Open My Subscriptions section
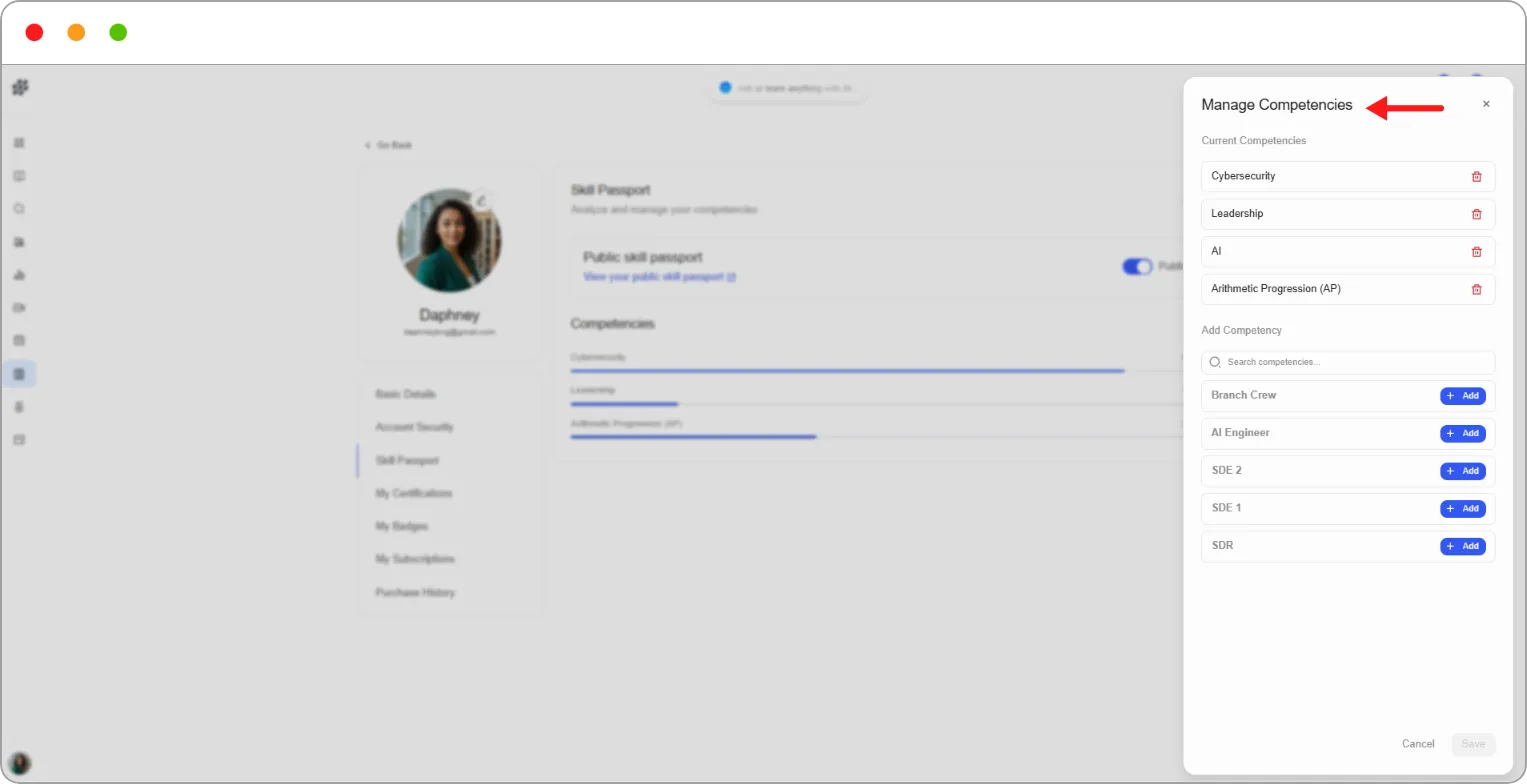The height and width of the screenshot is (784, 1527). tap(415, 559)
